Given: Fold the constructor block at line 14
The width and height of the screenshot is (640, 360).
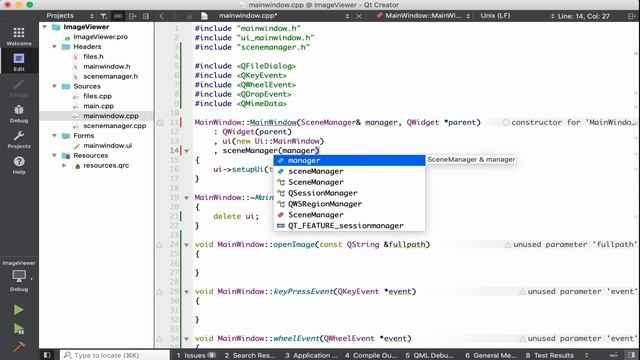Looking at the screenshot, I should 187,151.
